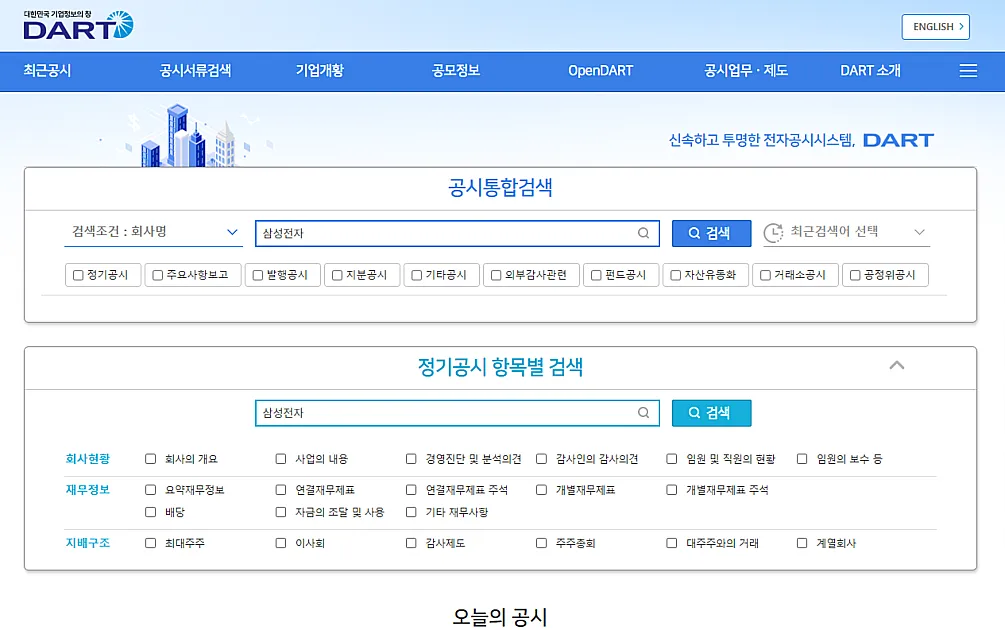Viewport: 1005px width, 630px height.
Task: Check 임원 및 직원의 현황 checkbox
Action: tap(672, 459)
